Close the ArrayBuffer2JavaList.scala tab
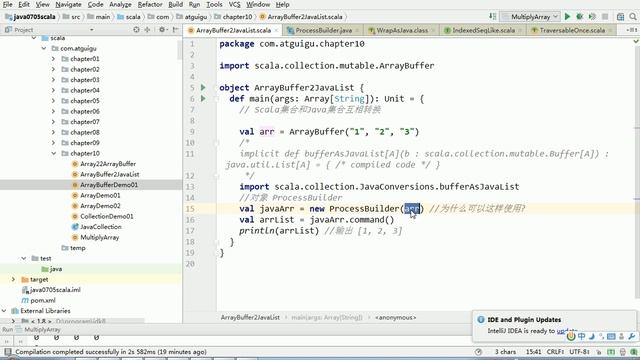Screen dimensions: 640x360 click(x=276, y=30)
